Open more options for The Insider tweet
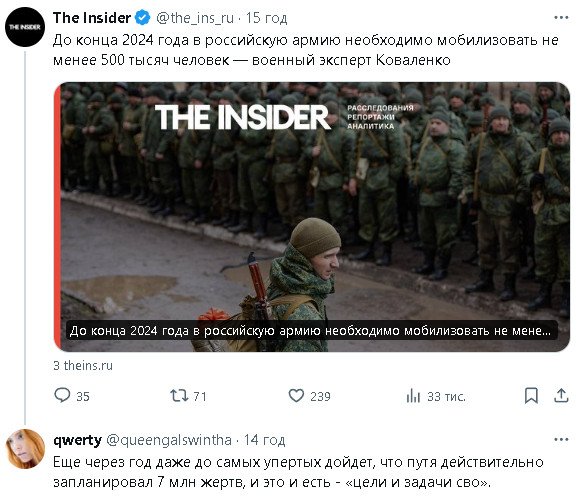The height and width of the screenshot is (498, 581). pos(561,17)
